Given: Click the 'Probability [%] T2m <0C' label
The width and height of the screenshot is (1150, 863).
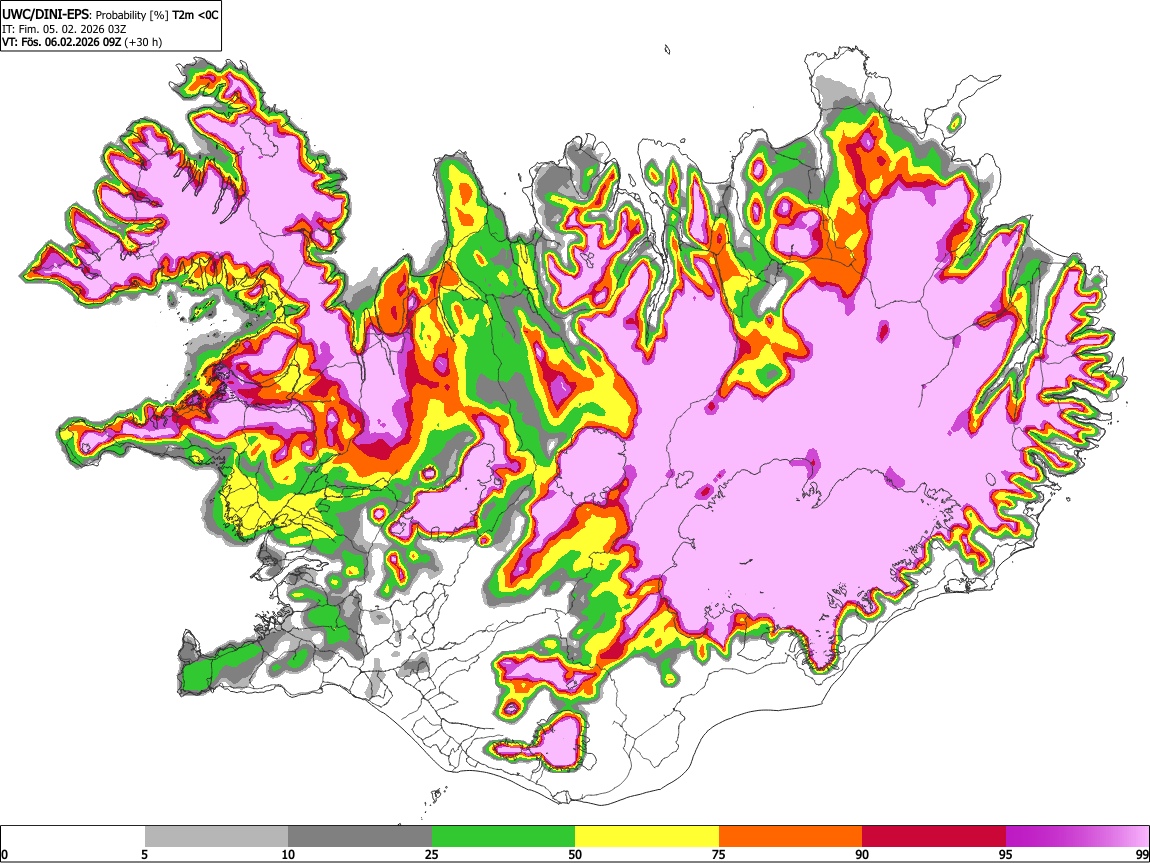Looking at the screenshot, I should (157, 15).
